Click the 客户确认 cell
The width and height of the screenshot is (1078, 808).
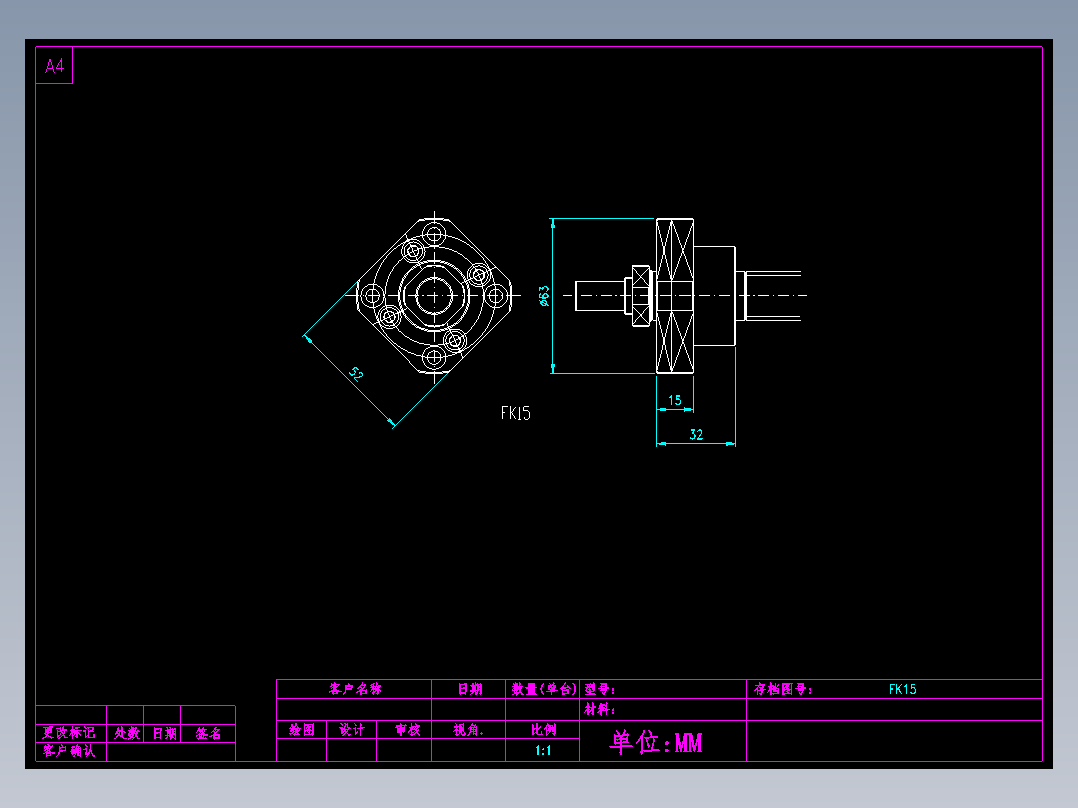tap(69, 750)
